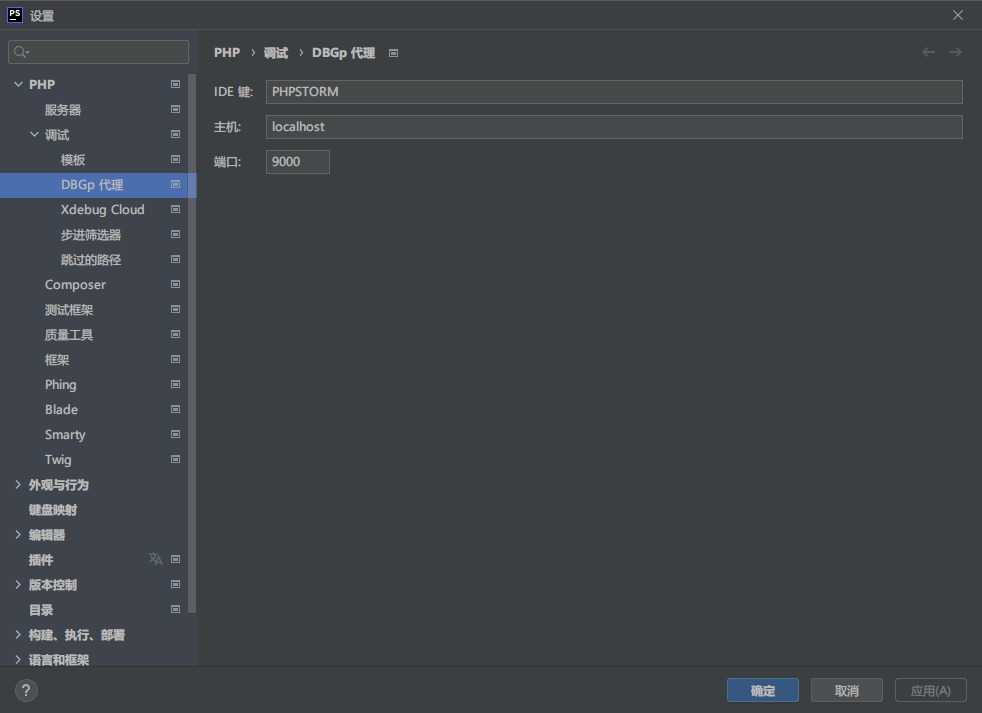This screenshot has width=982, height=713.
Task: Click the project icon beside DBGp 代理 breadcrumb
Action: point(393,53)
